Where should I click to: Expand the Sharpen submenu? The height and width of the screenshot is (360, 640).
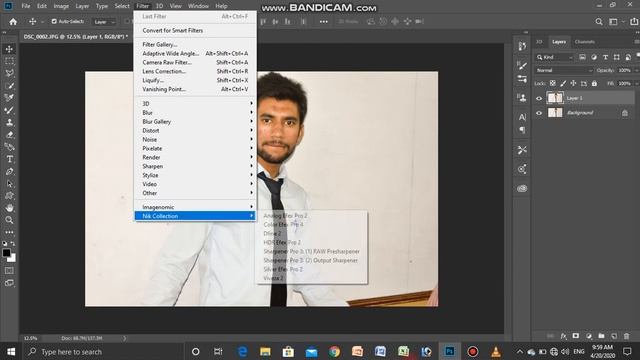195,167
